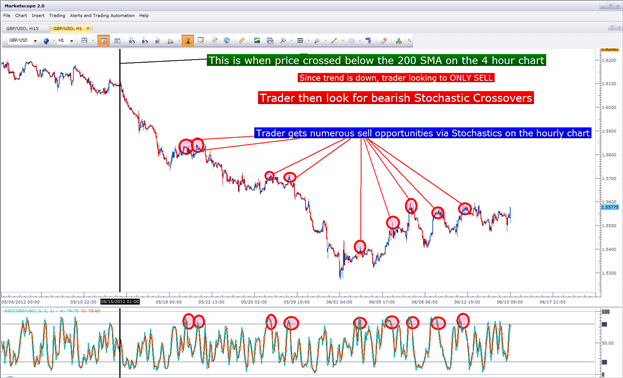Click the 06/15 08:00 time axis label

[510, 302]
